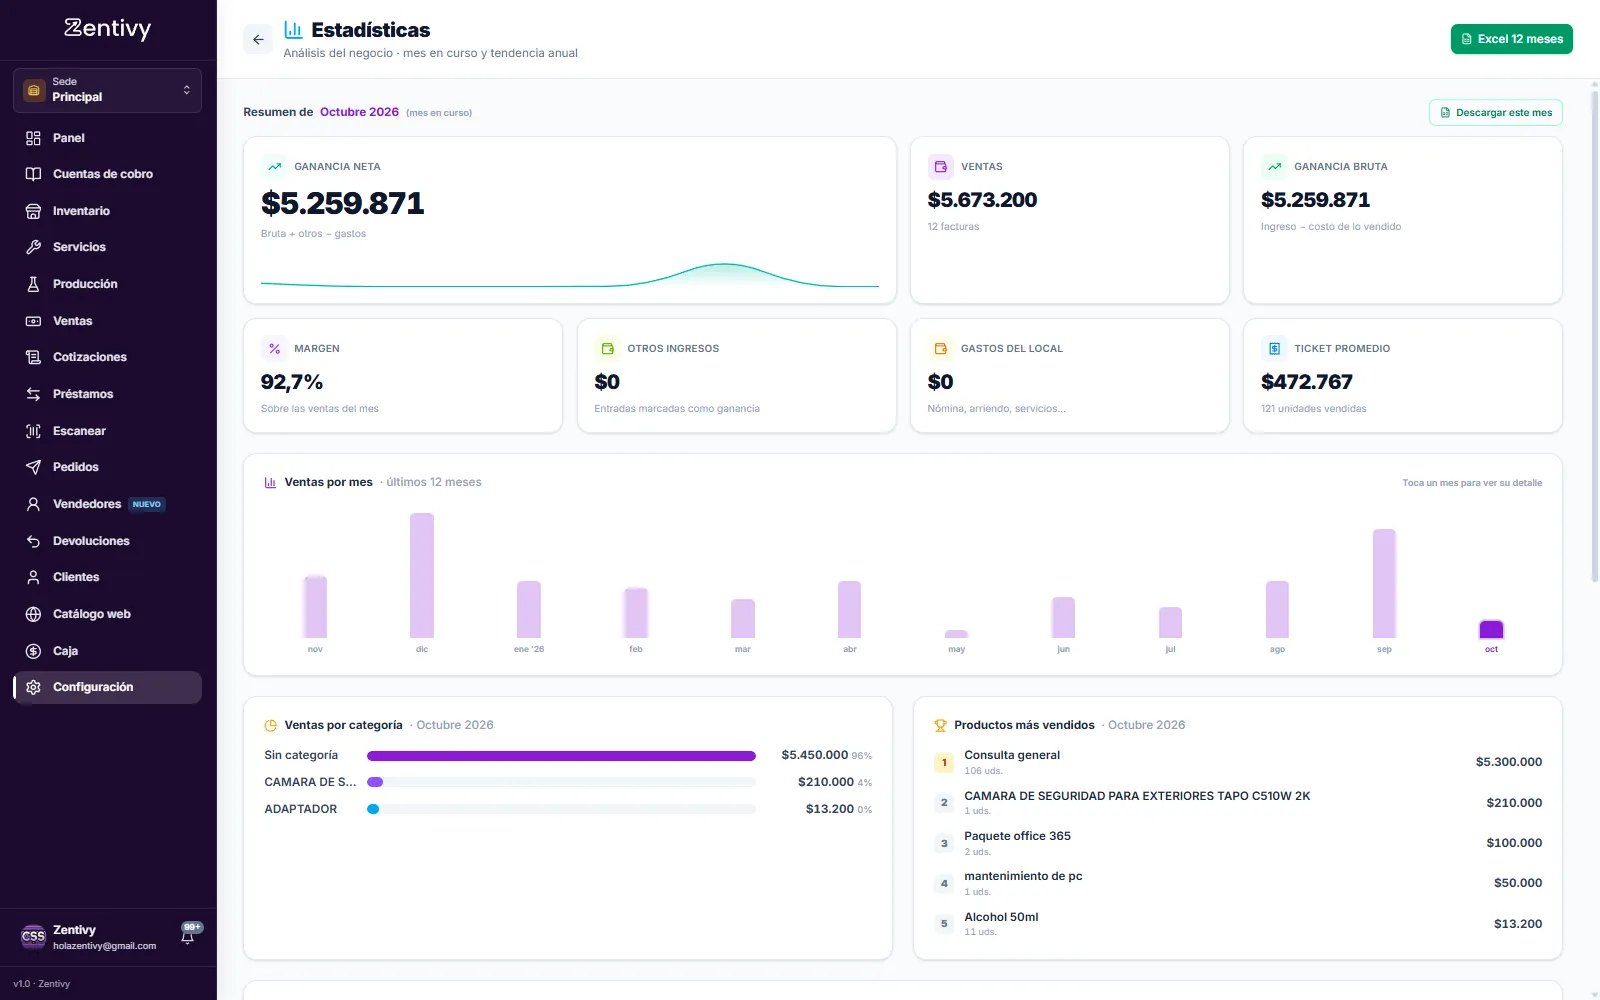Click the Configuración gear icon
The width and height of the screenshot is (1600, 1000).
[x=33, y=687]
